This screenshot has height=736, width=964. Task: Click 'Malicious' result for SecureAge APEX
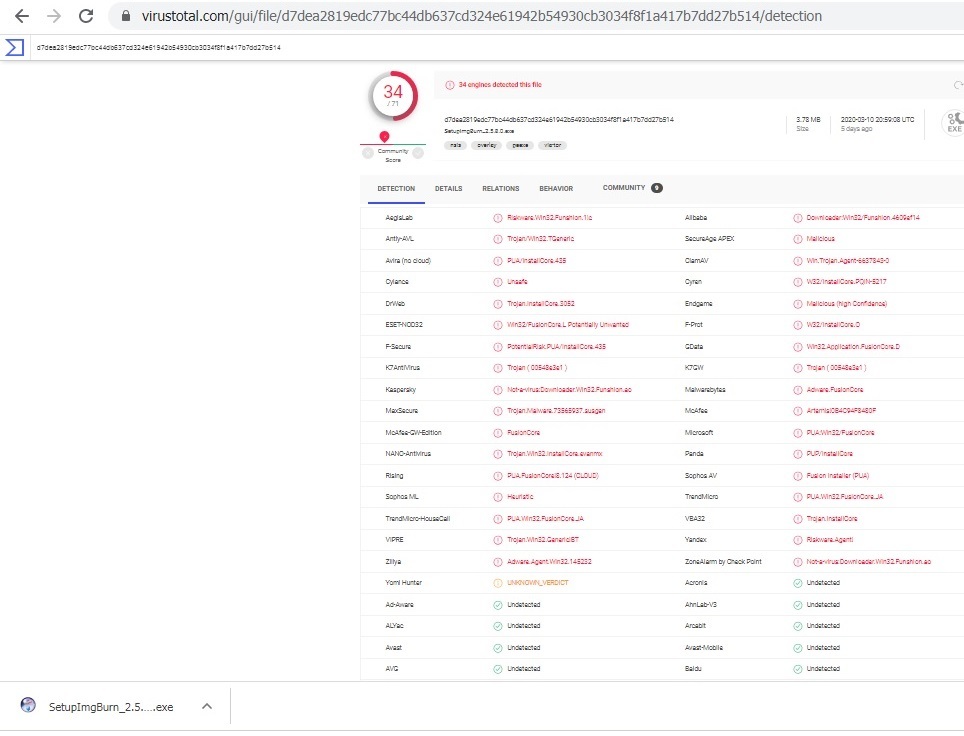(820, 239)
